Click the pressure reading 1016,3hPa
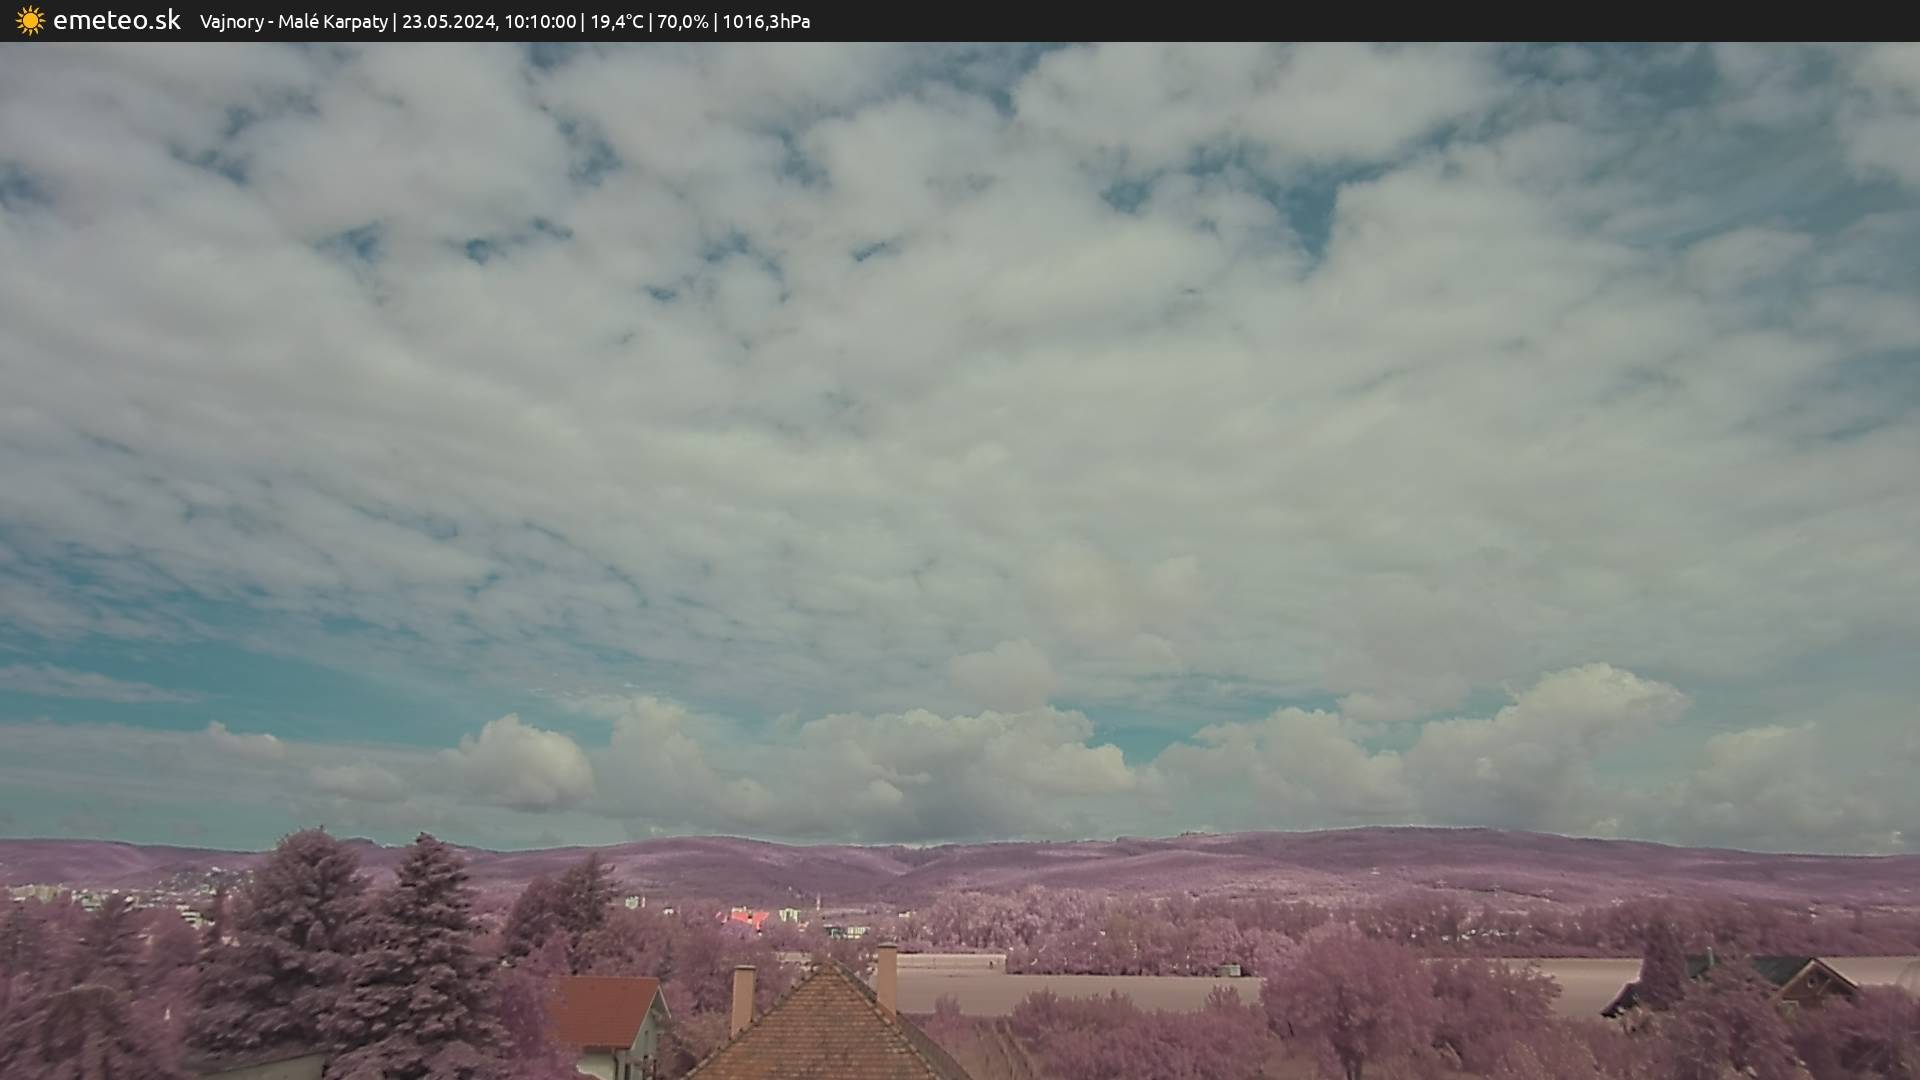1920x1080 pixels. [x=765, y=21]
